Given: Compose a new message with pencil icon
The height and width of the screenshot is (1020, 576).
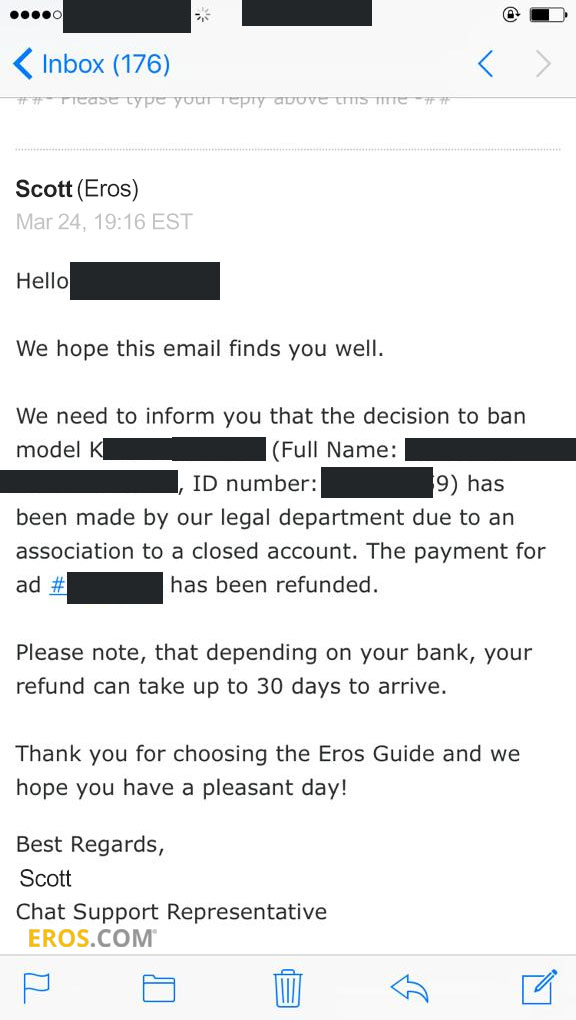Looking at the screenshot, I should coord(540,987).
